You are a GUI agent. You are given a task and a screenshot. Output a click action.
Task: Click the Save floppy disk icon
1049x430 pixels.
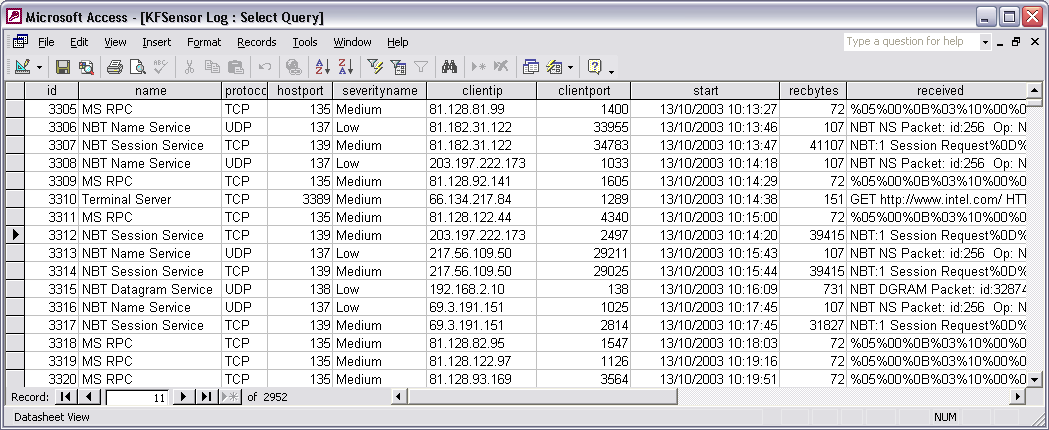point(63,67)
